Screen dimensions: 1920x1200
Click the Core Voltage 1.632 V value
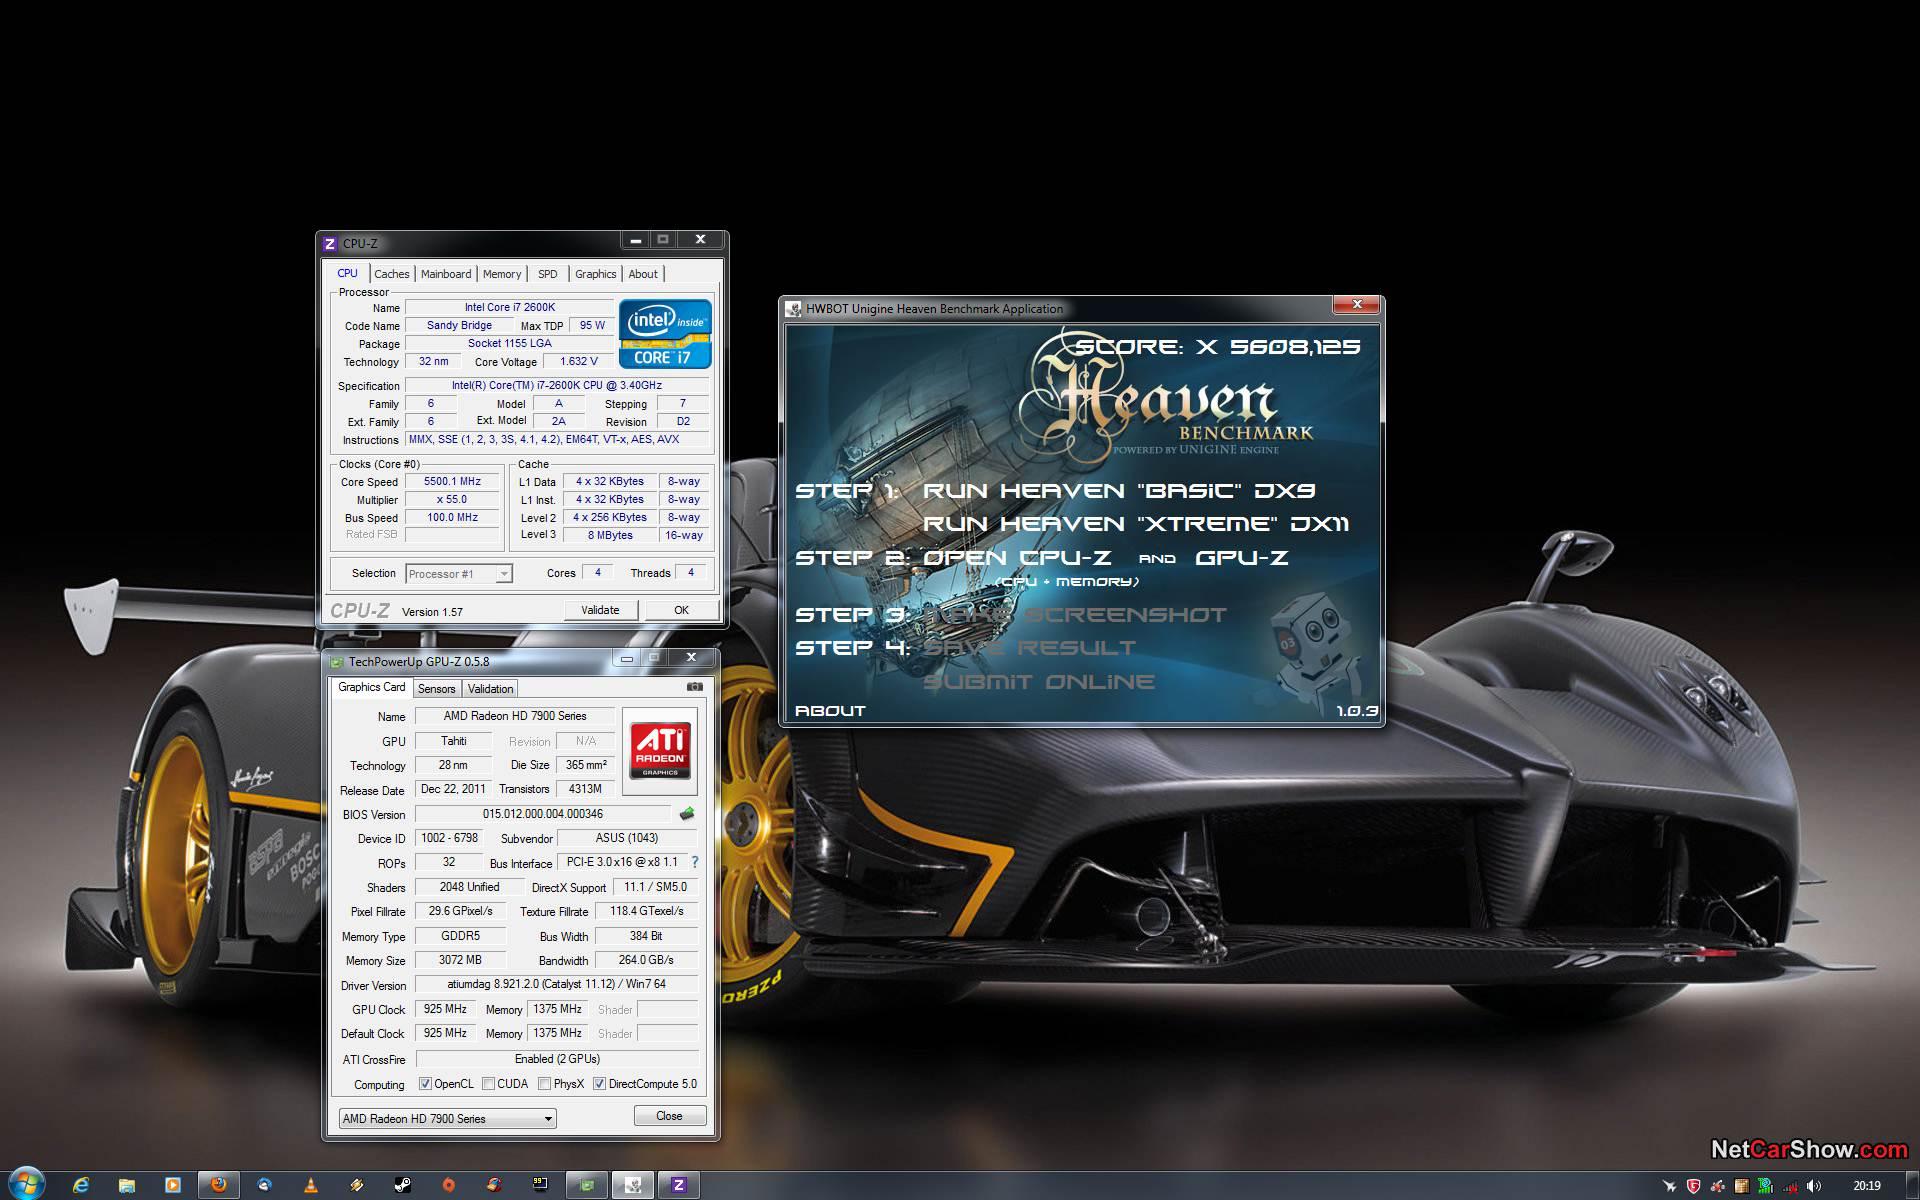click(x=579, y=362)
